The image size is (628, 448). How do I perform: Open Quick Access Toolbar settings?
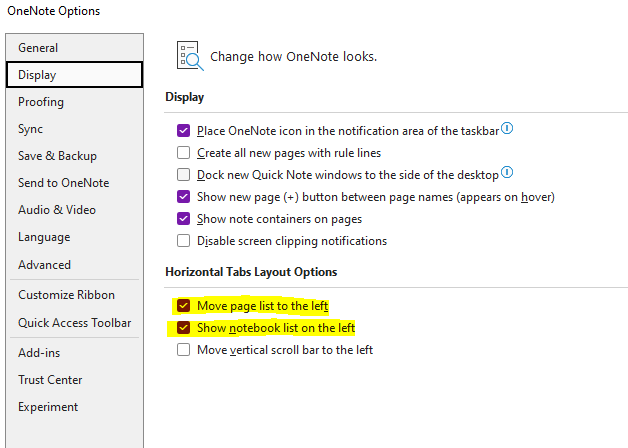coord(74,323)
